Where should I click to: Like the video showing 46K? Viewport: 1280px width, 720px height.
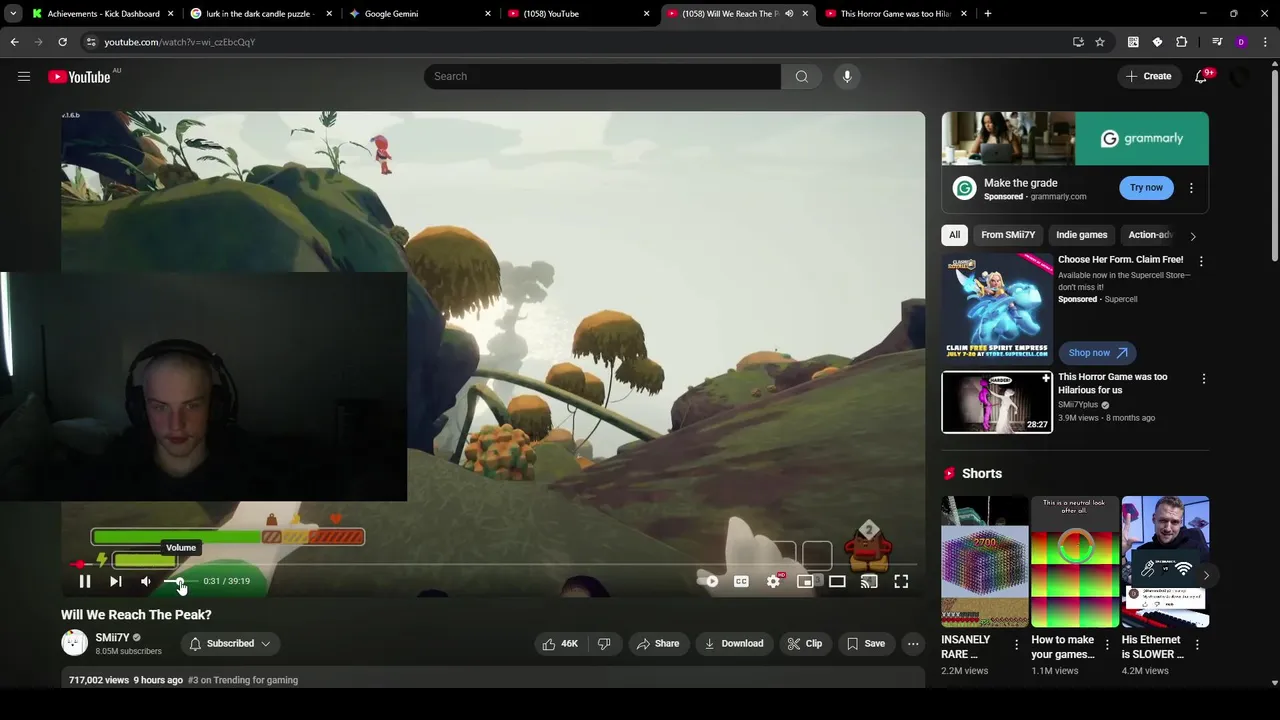(560, 644)
